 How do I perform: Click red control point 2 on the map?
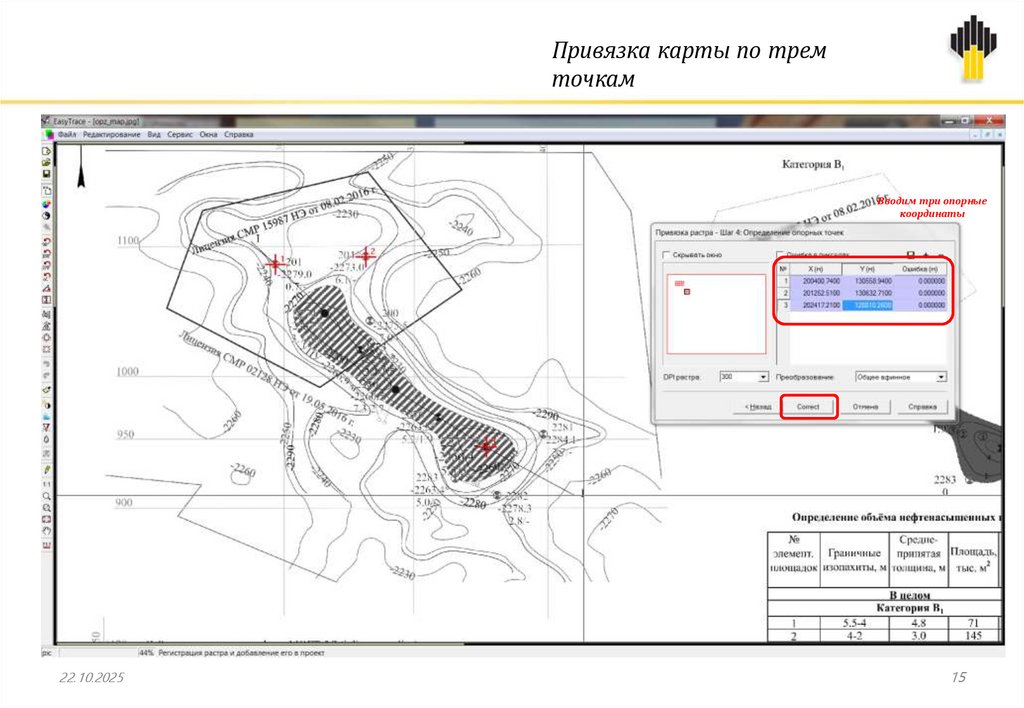pos(366,255)
